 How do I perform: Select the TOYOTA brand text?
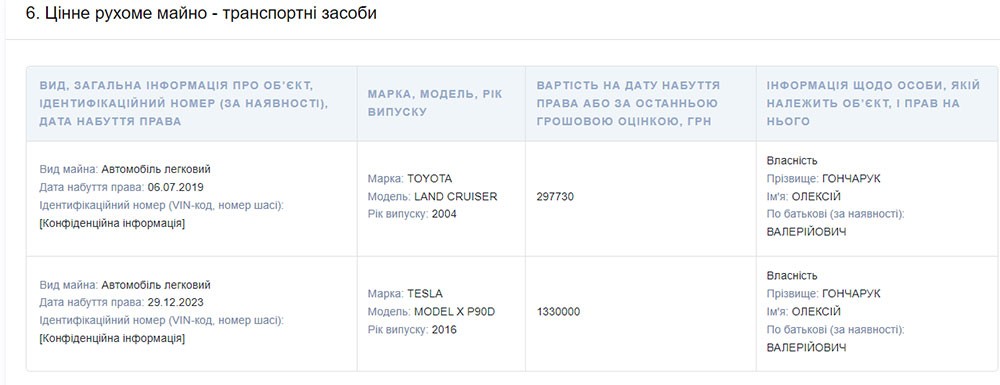coord(429,178)
